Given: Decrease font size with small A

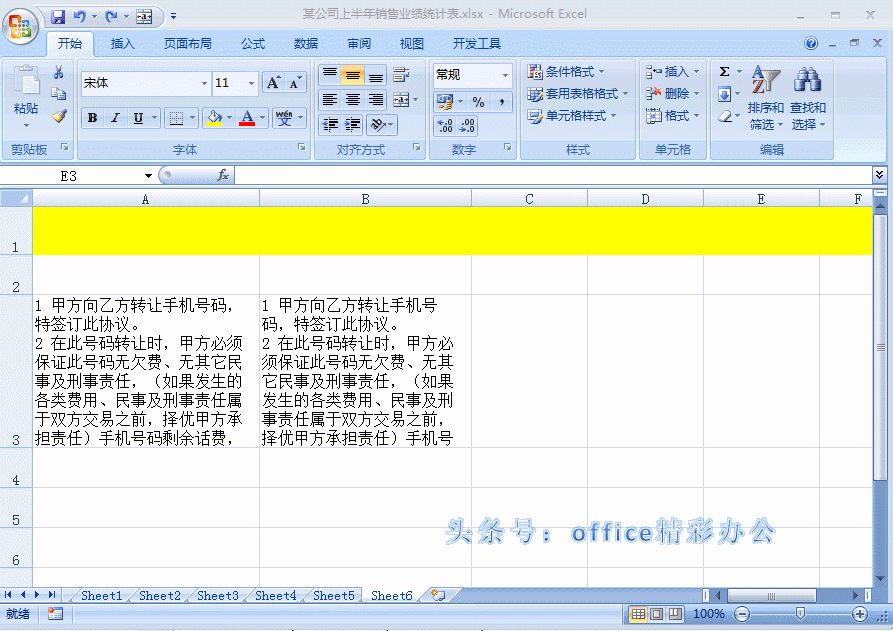Looking at the screenshot, I should tap(294, 83).
